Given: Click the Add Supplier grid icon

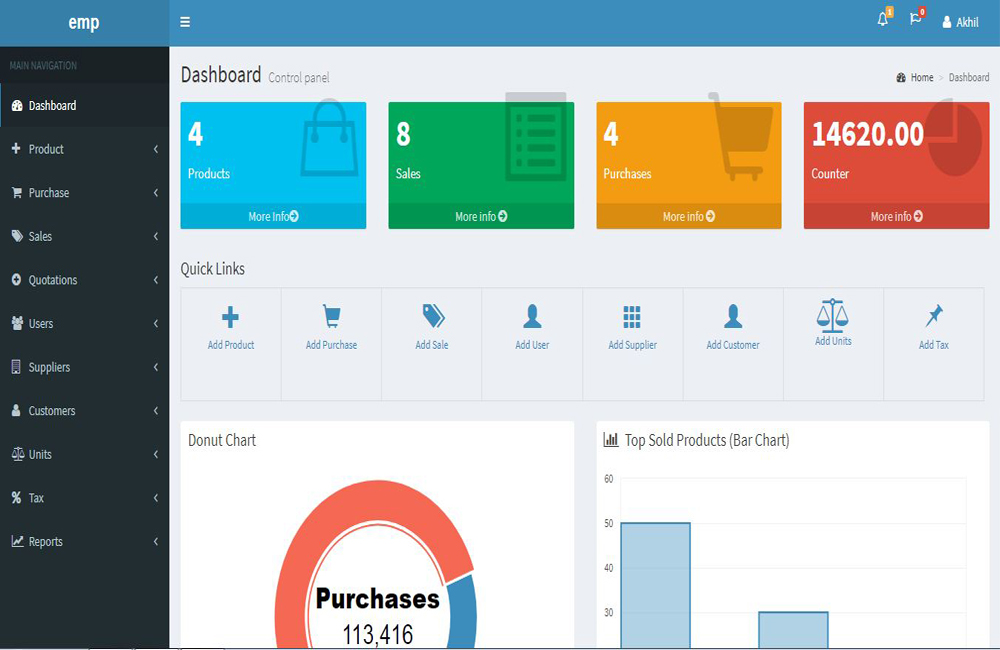Looking at the screenshot, I should (x=632, y=317).
